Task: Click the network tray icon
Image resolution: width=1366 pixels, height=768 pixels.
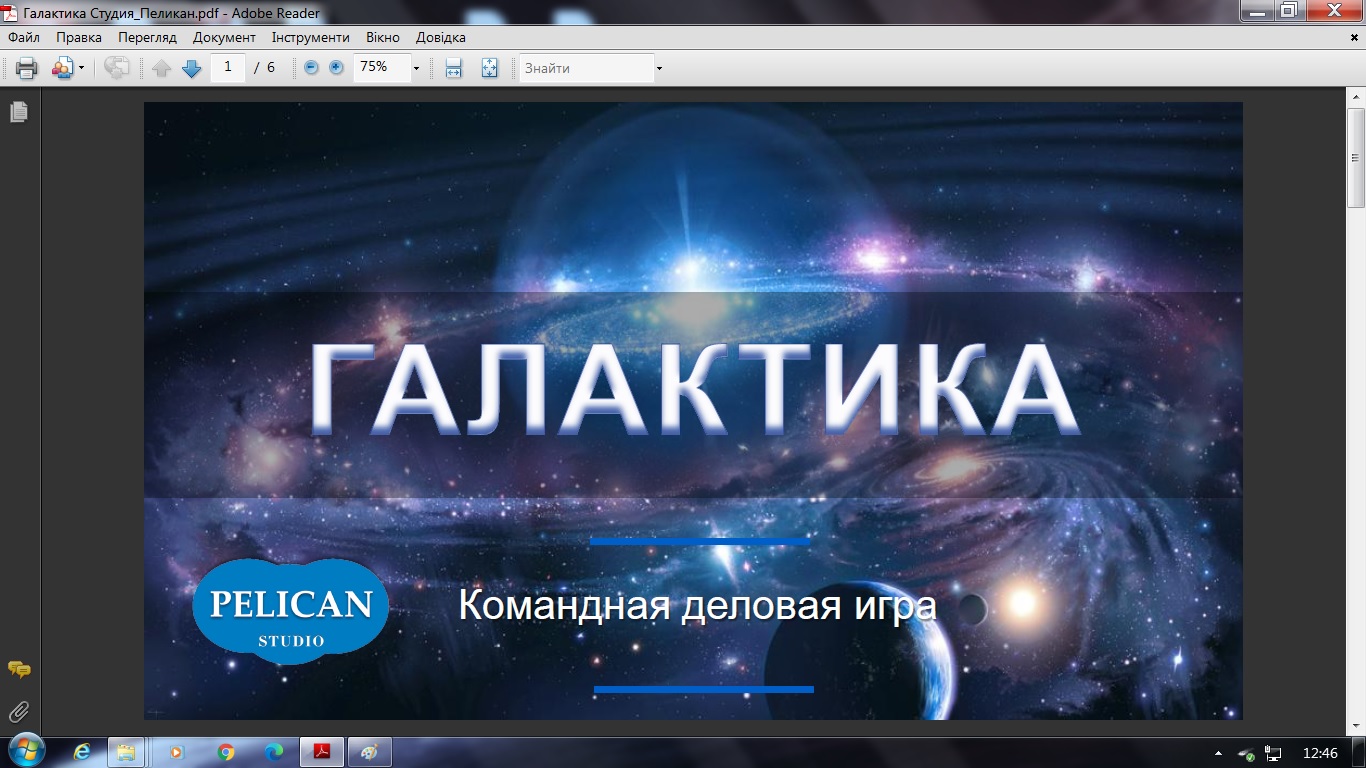Action: [1274, 753]
